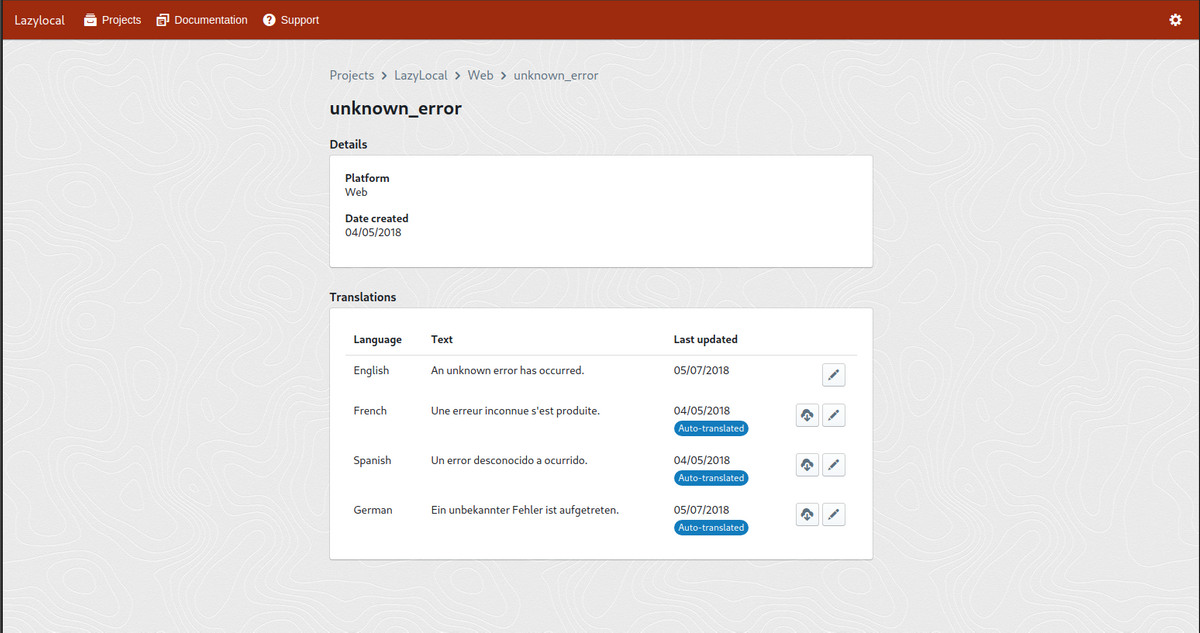Edit the French translation with pencil icon
Viewport: 1200px width, 633px height.
pyautogui.click(x=833, y=415)
